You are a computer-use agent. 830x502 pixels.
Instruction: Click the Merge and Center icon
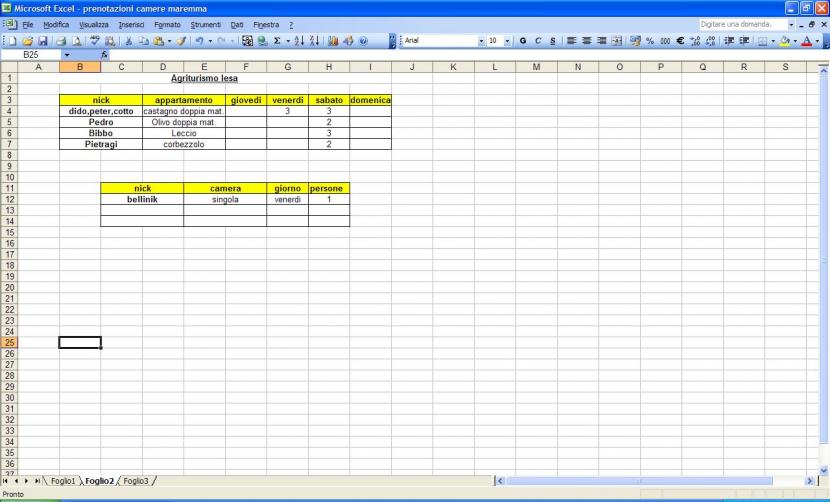(x=617, y=41)
